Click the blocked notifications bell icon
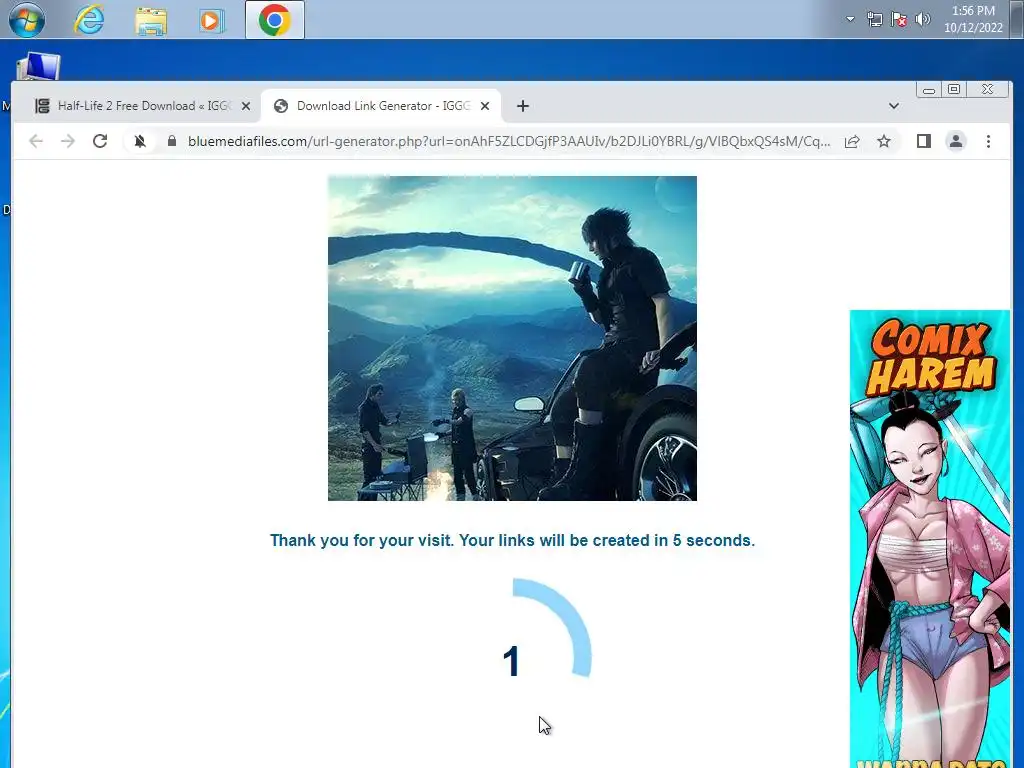Image resolution: width=1024 pixels, height=768 pixels. point(140,141)
